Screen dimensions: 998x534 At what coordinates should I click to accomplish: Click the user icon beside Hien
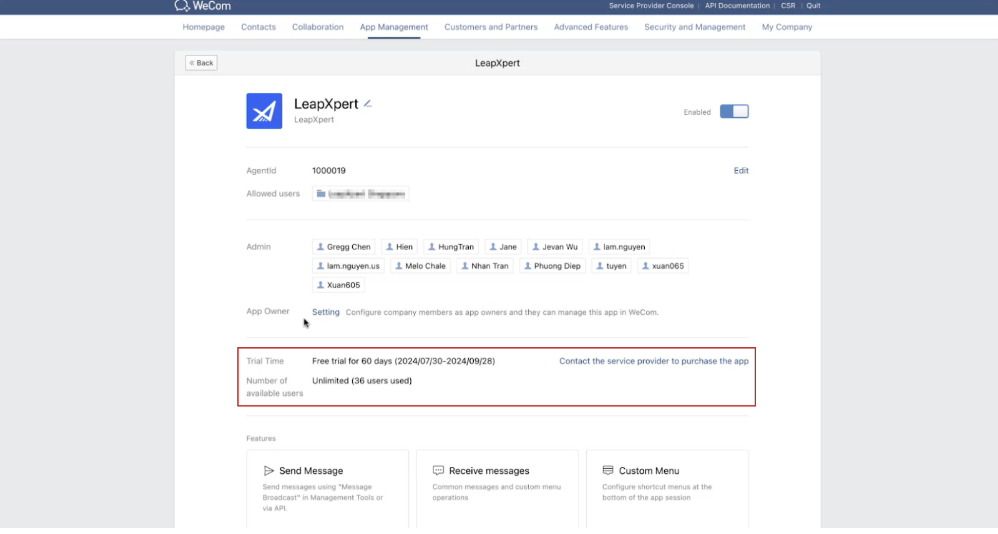390,247
